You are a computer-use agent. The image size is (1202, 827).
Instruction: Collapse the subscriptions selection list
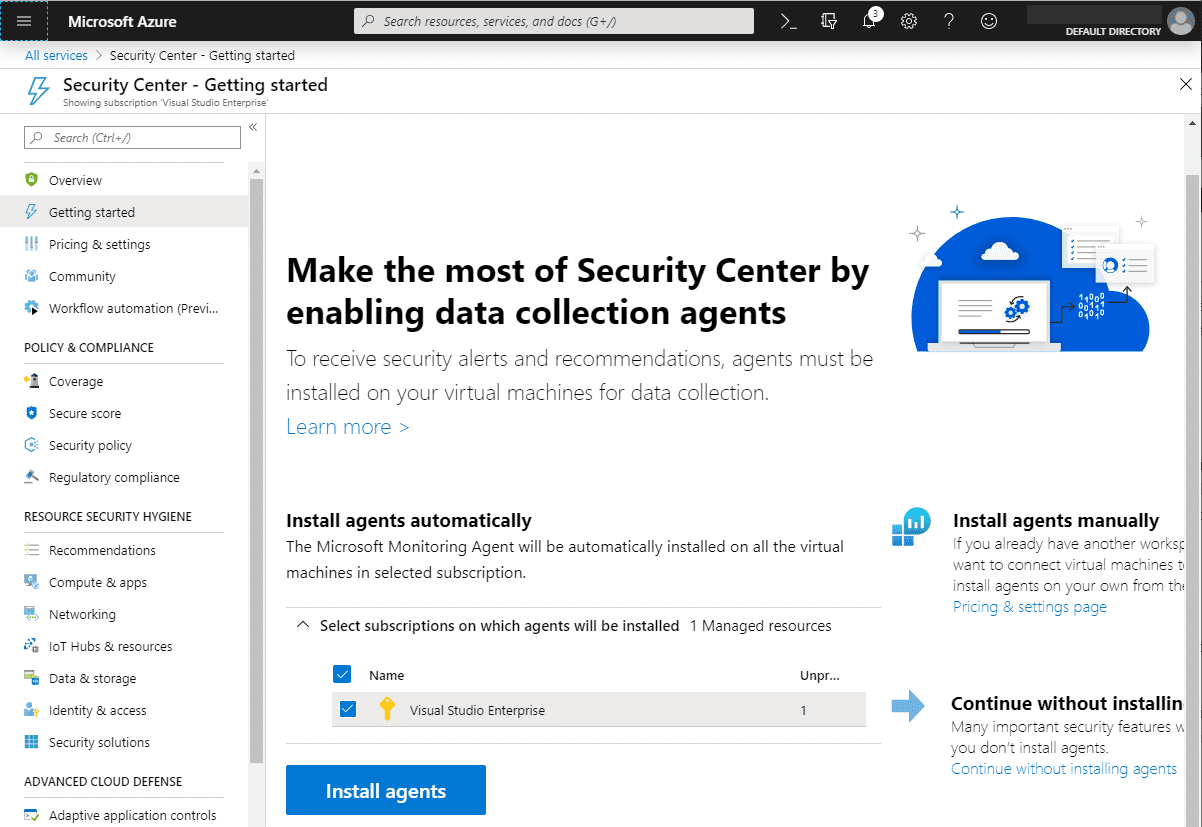click(x=303, y=623)
